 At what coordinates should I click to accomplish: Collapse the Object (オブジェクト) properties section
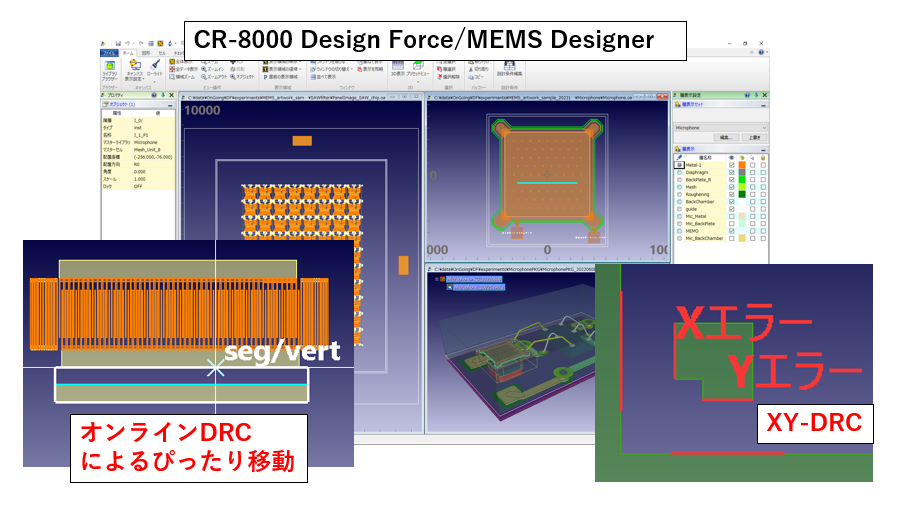pyautogui.click(x=170, y=105)
